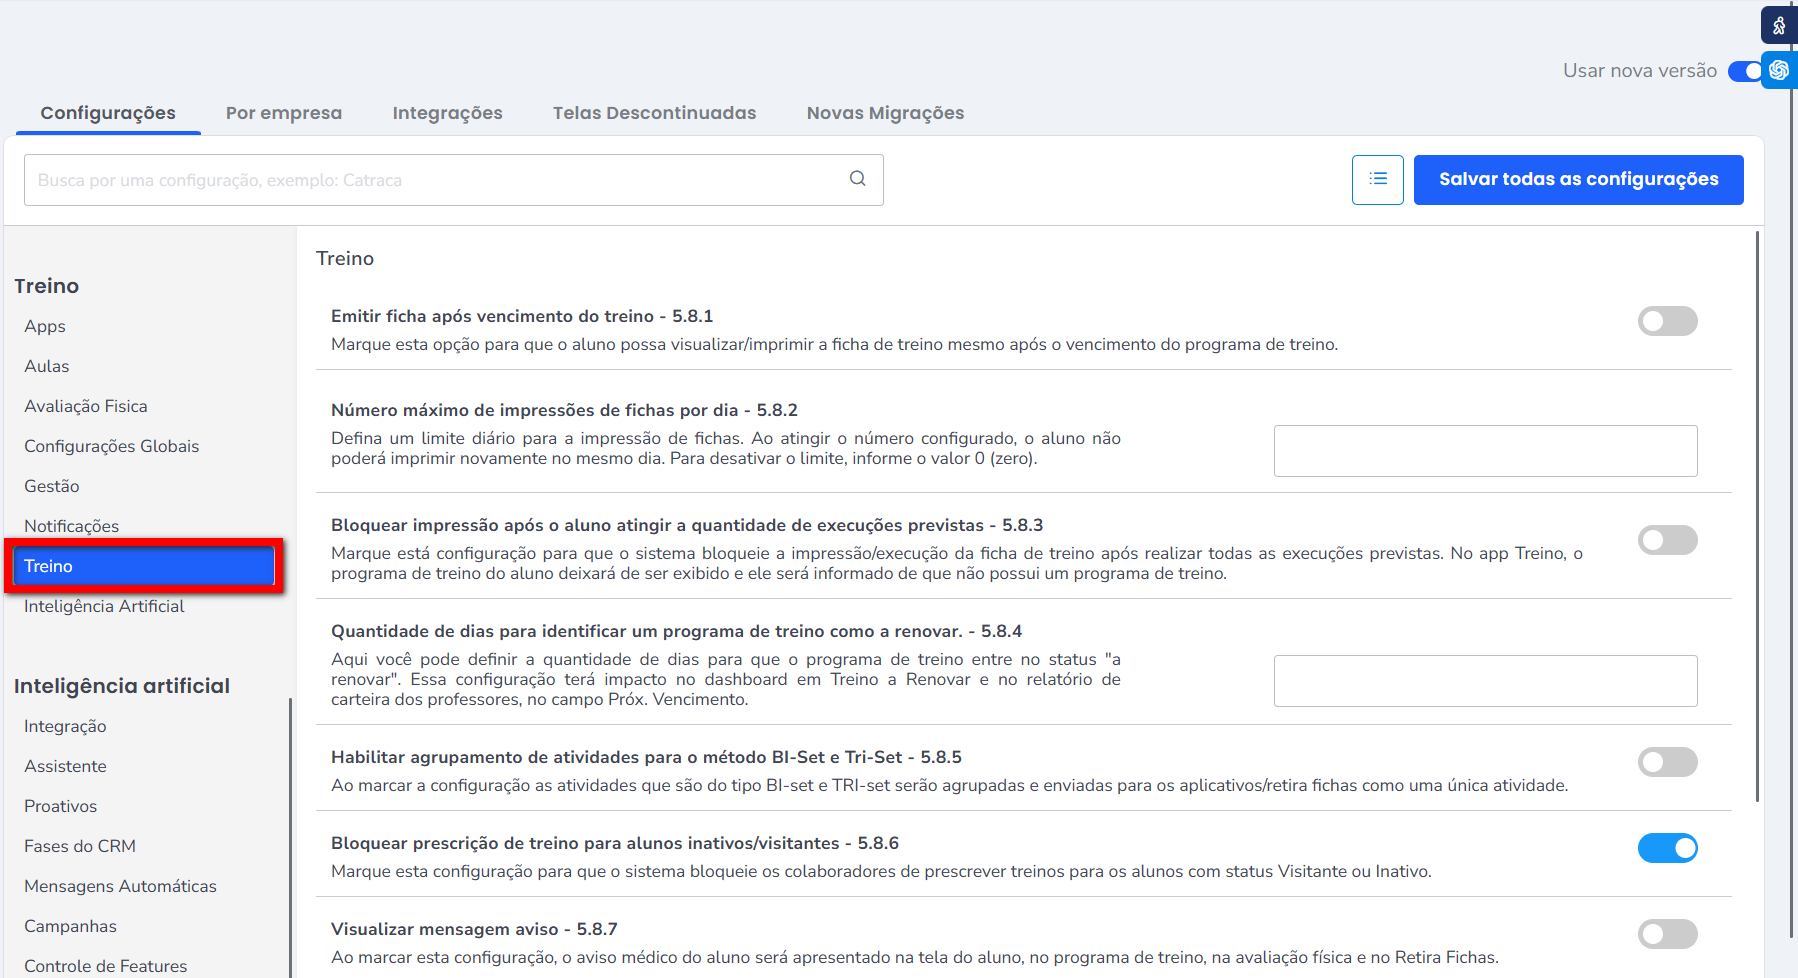Disable 'Bloquear prescrição de treino' toggle
Screen dimensions: 1798x978
coord(1667,848)
